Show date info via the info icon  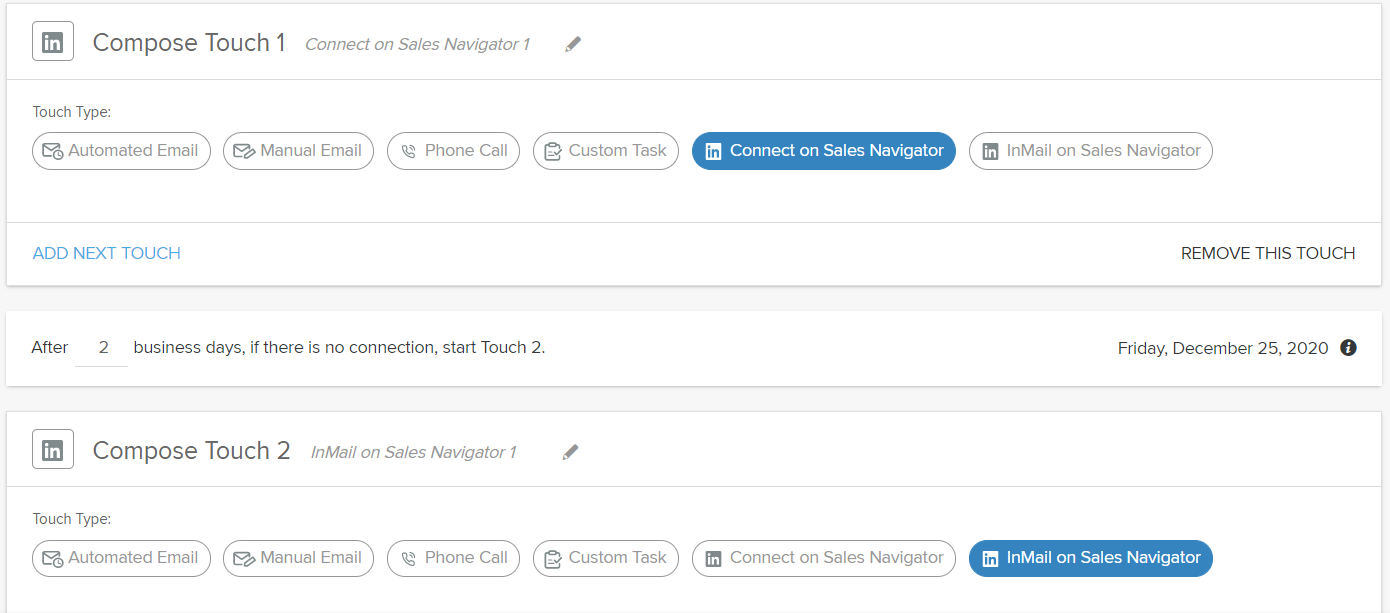tap(1348, 348)
